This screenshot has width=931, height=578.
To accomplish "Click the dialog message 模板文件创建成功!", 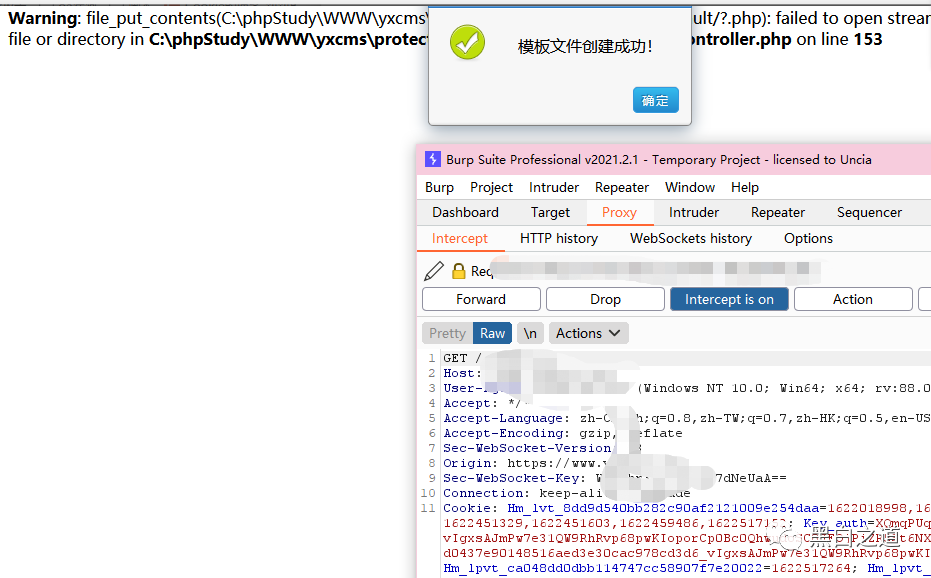I will [585, 46].
